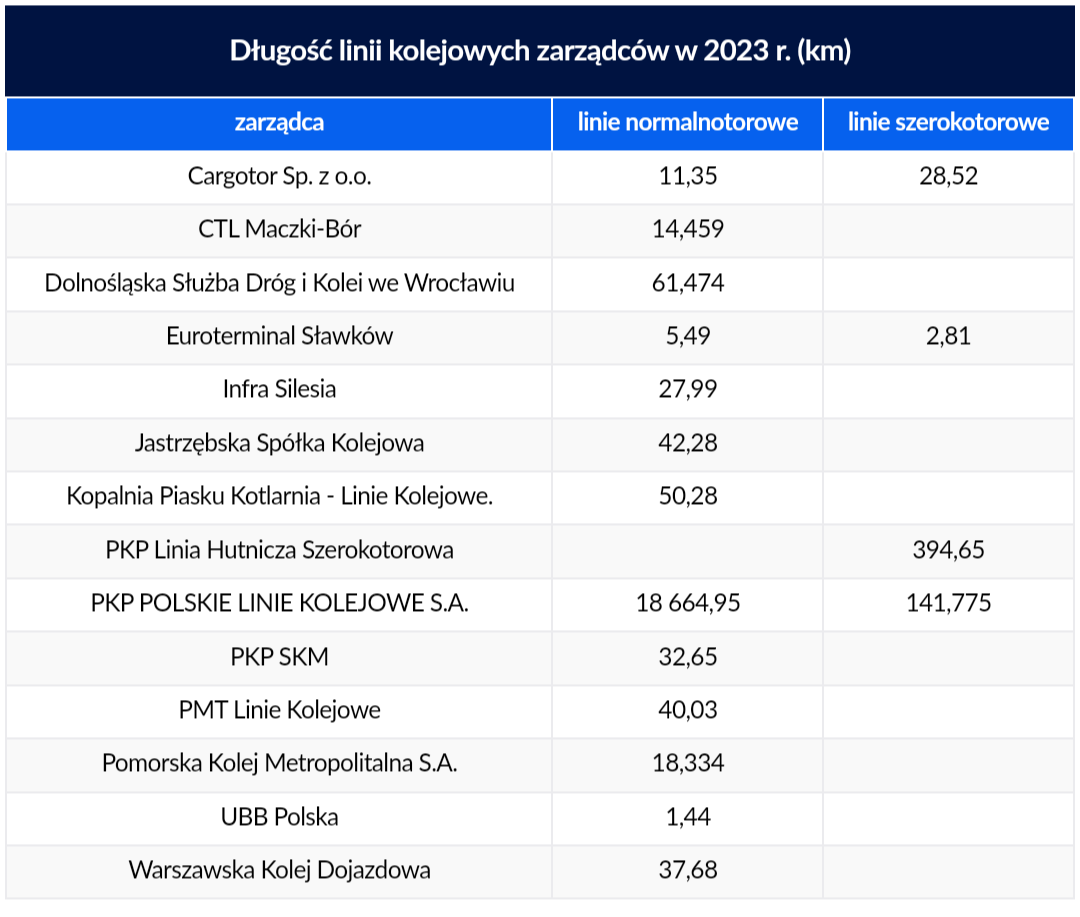Select the 'zarządca' column header
Viewport: 1080px width, 917px height.
279,123
